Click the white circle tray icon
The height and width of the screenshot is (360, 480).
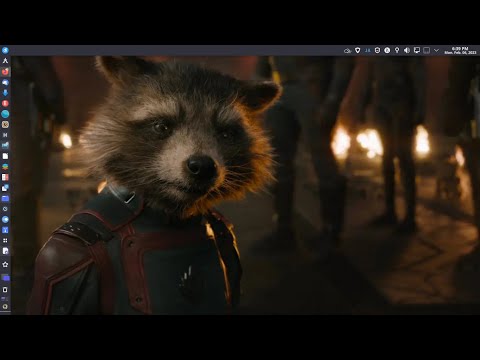387,50
